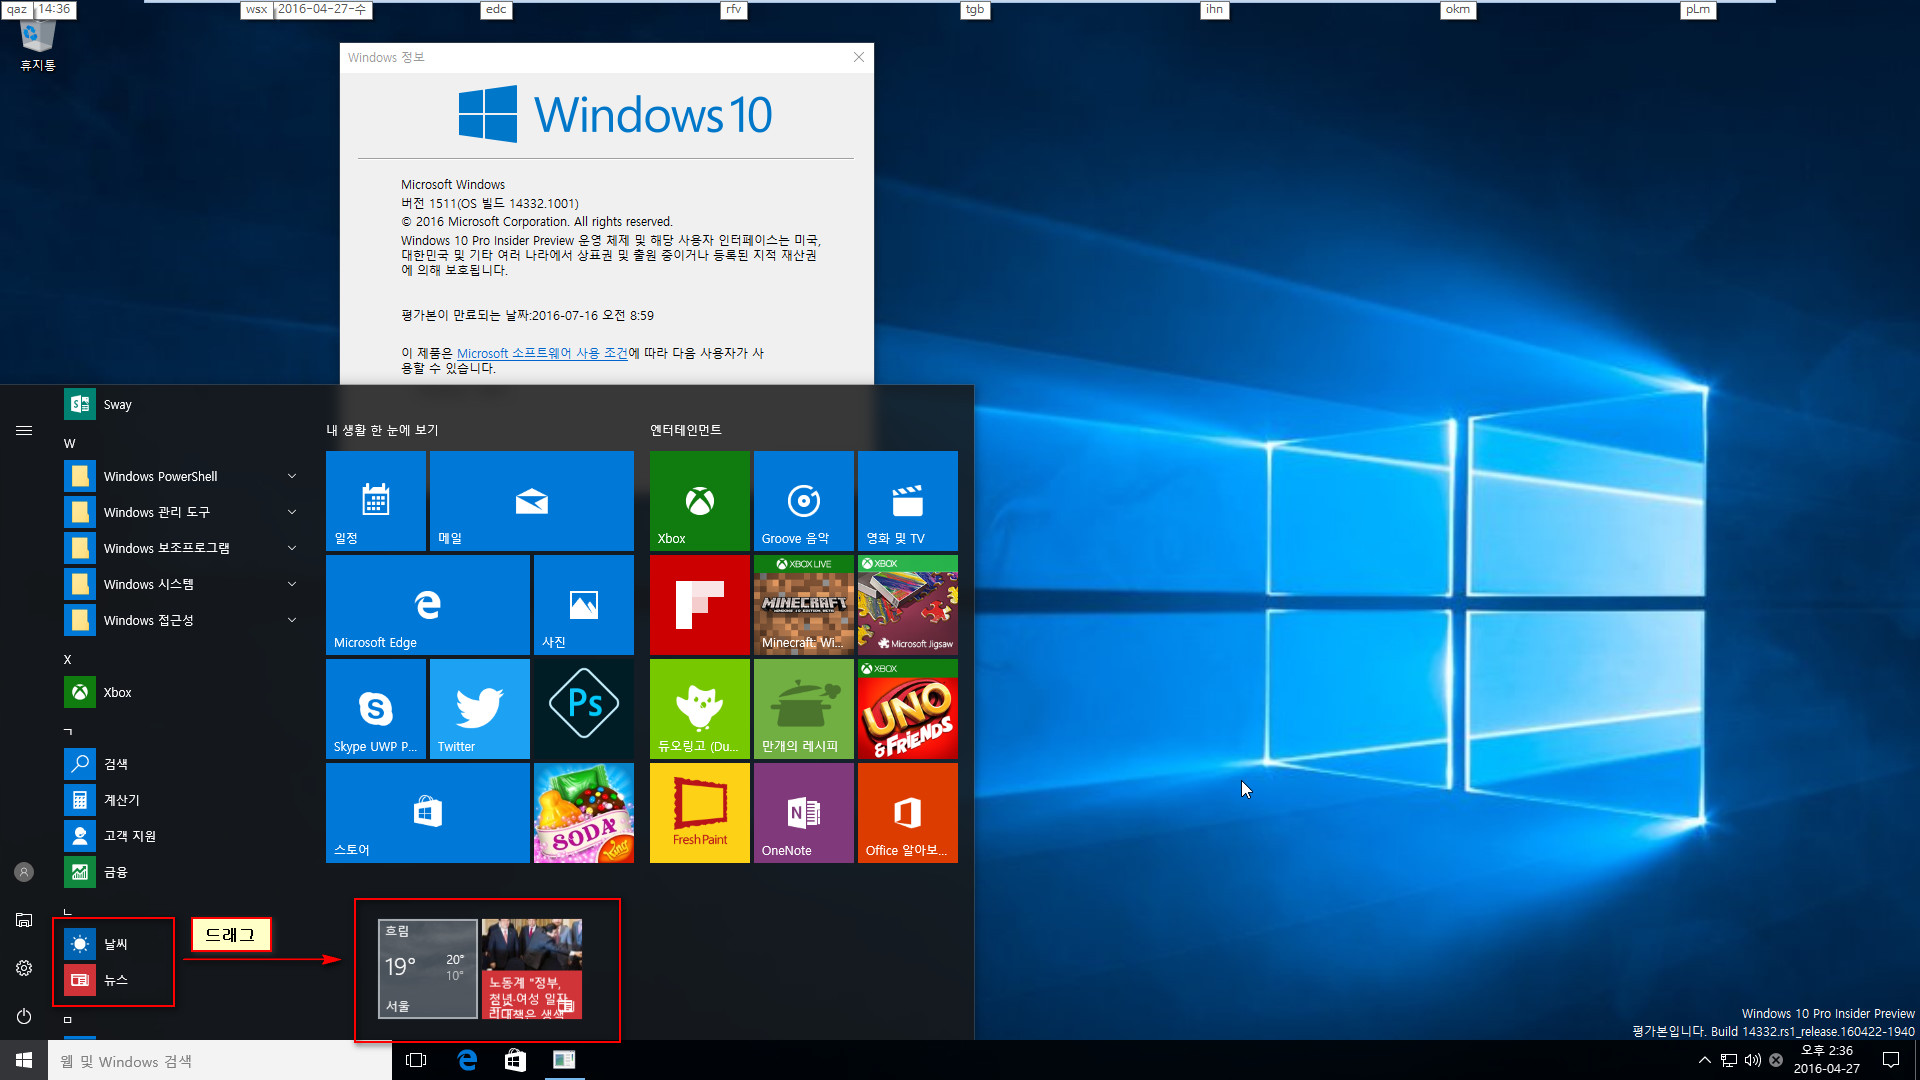The image size is (1920, 1080).
Task: Open 계산기 calculator in the app list
Action: (x=183, y=800)
